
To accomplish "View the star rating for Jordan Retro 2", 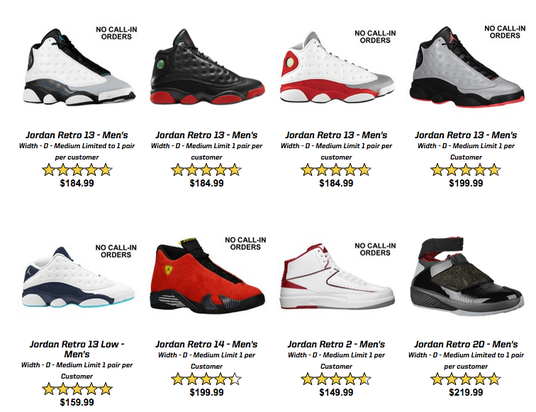I will click(336, 379).
